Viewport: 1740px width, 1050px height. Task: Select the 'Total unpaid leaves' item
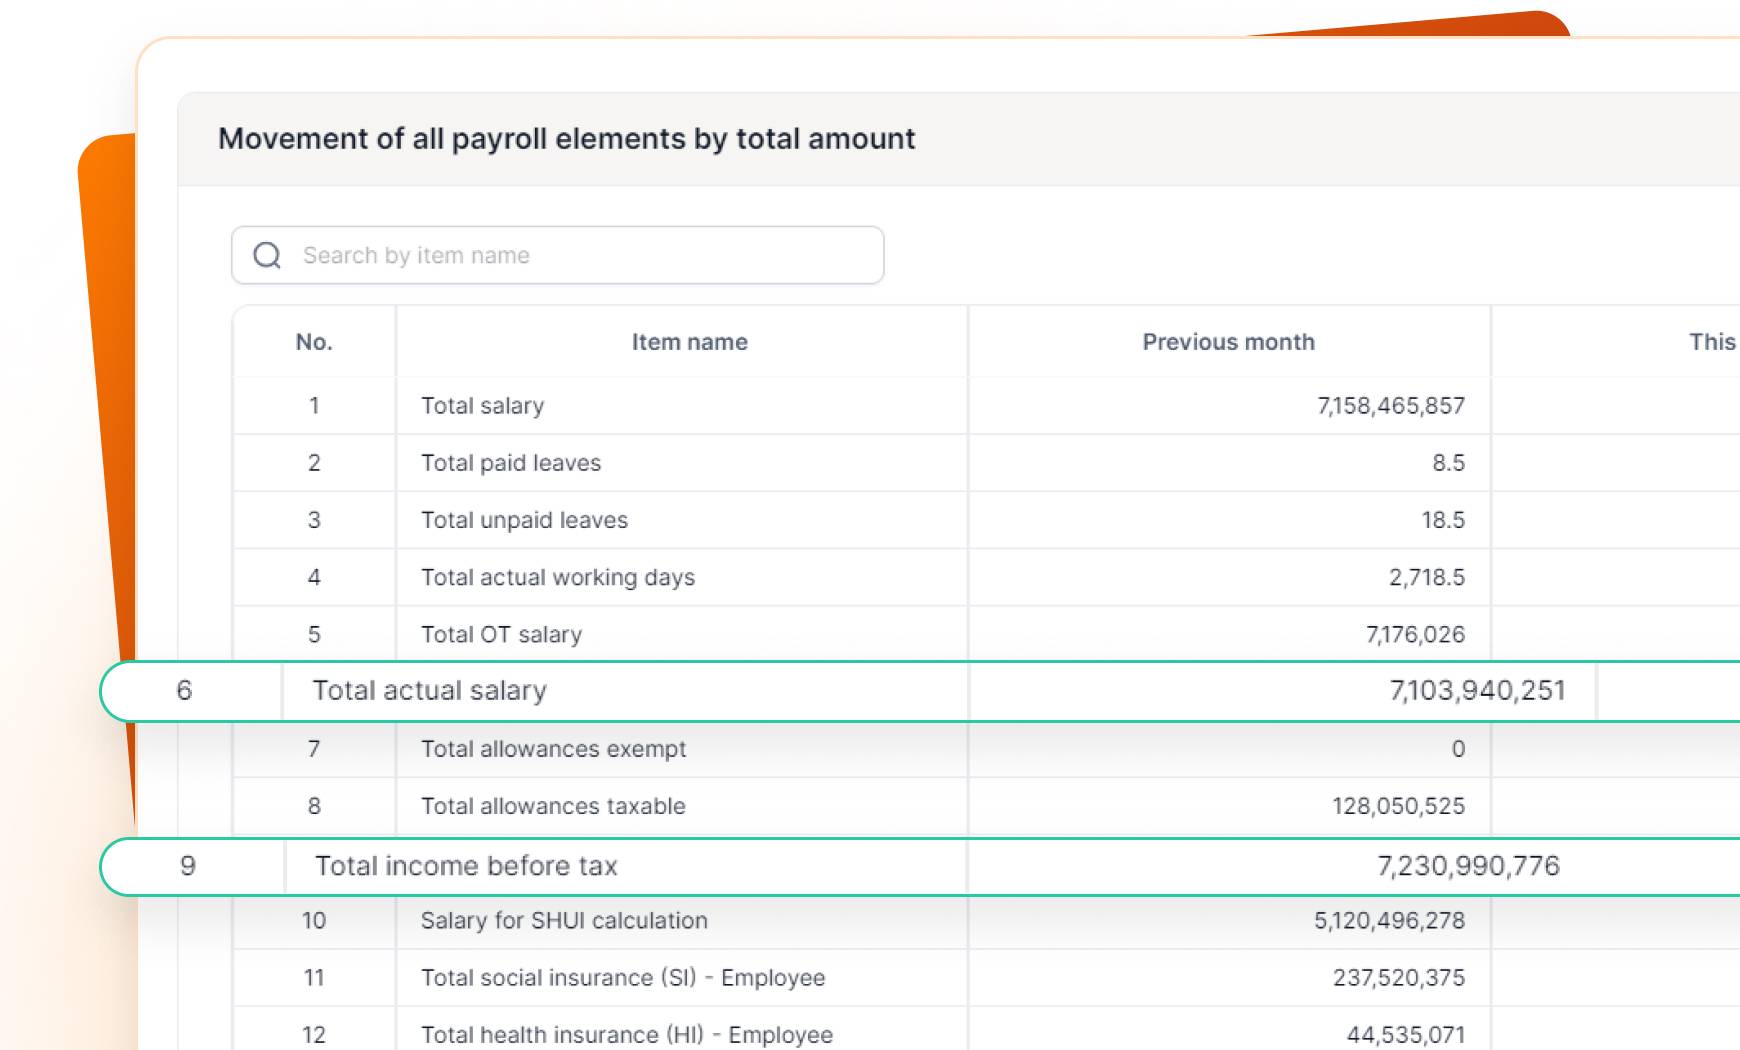point(524,520)
